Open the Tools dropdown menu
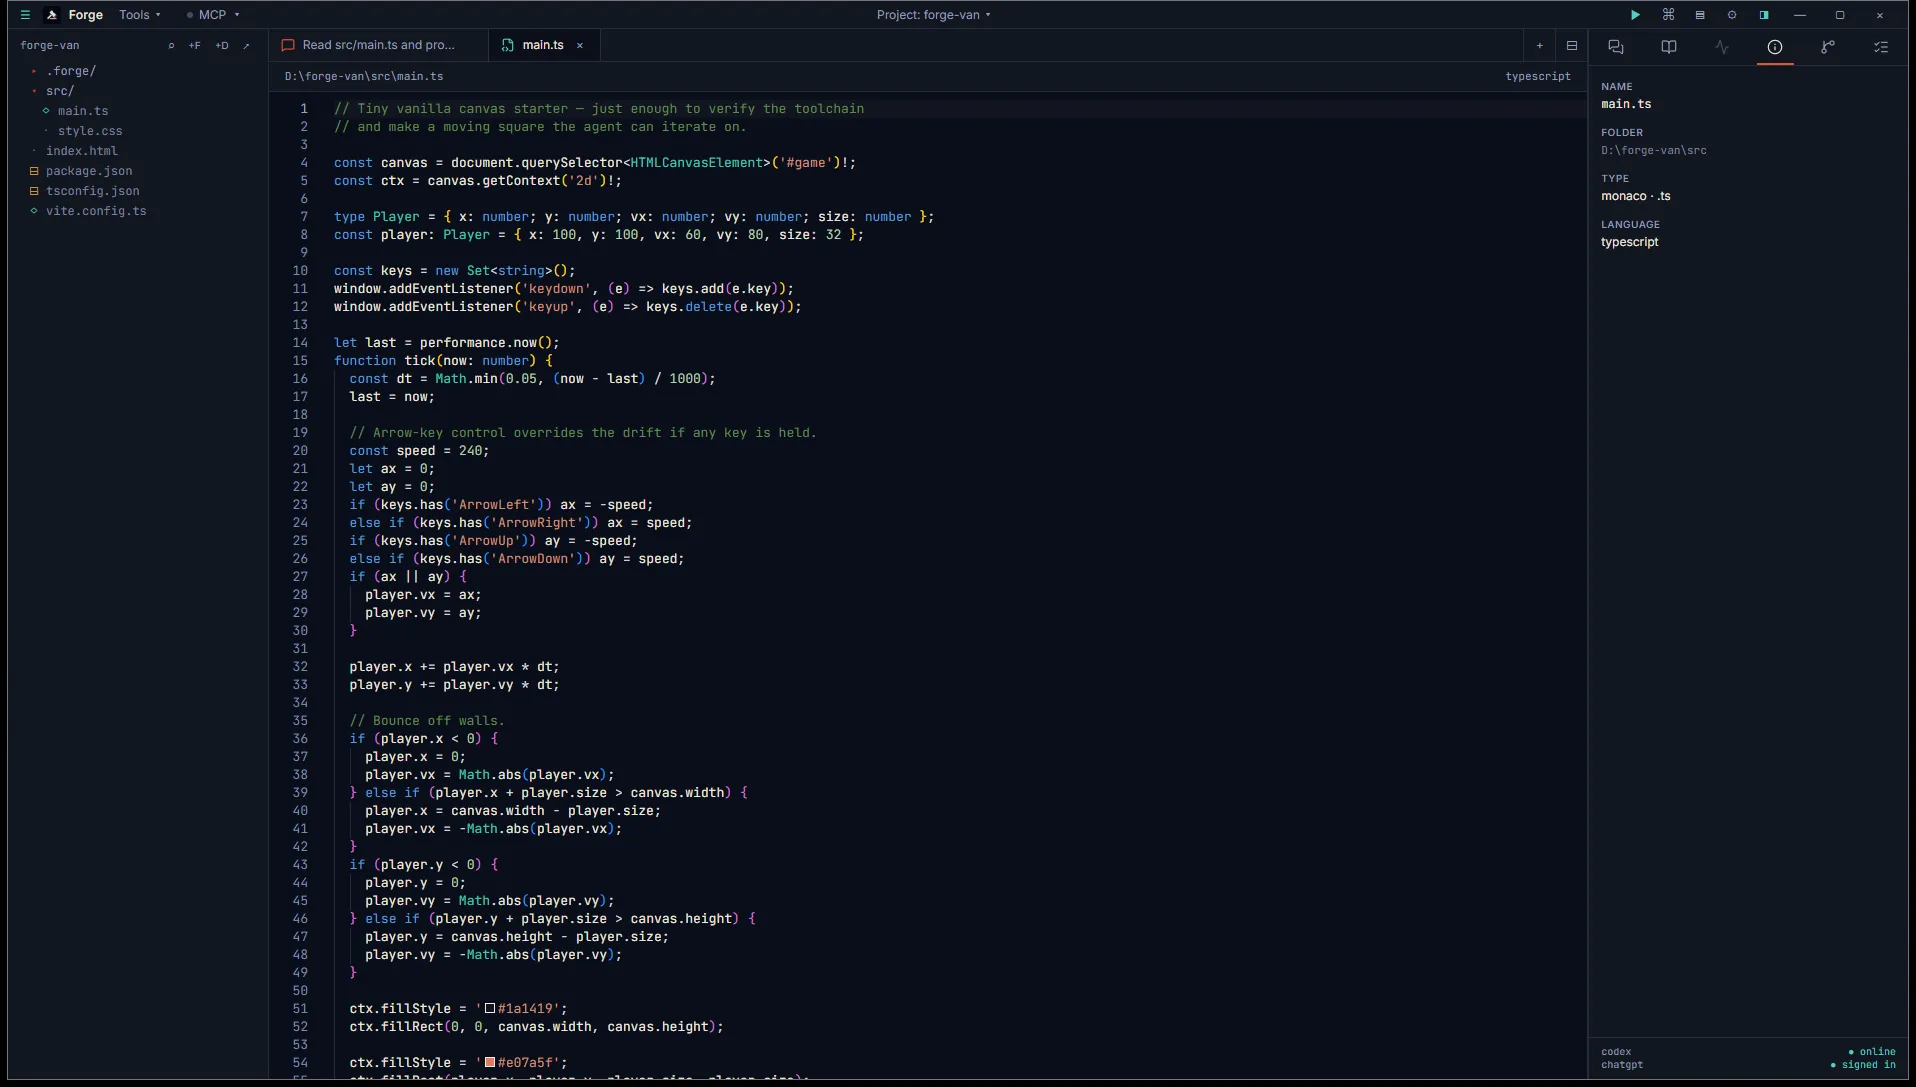Image resolution: width=1916 pixels, height=1087 pixels. pyautogui.click(x=139, y=15)
